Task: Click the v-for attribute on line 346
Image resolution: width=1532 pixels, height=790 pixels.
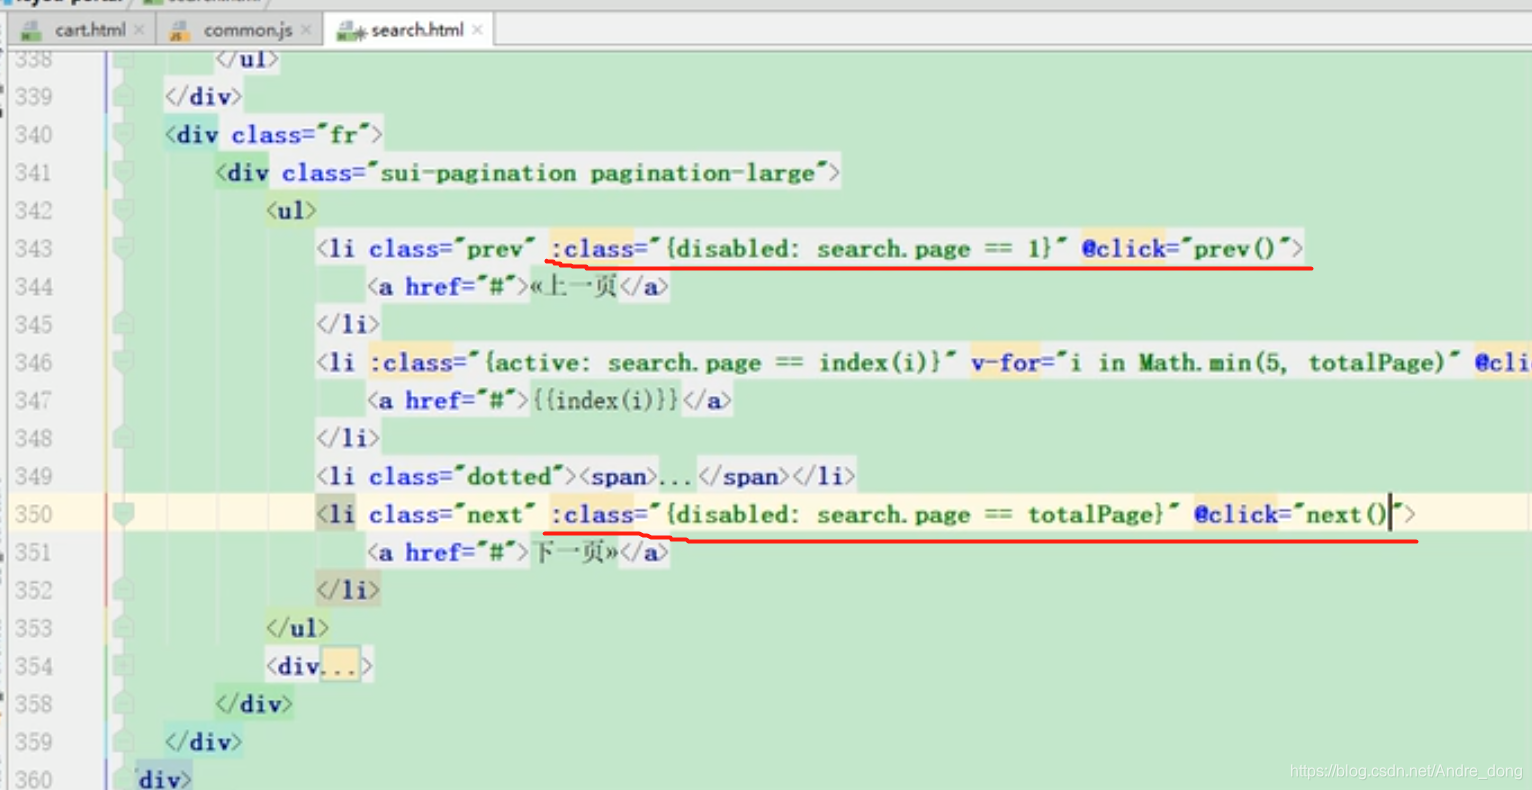Action: pos(1216,362)
